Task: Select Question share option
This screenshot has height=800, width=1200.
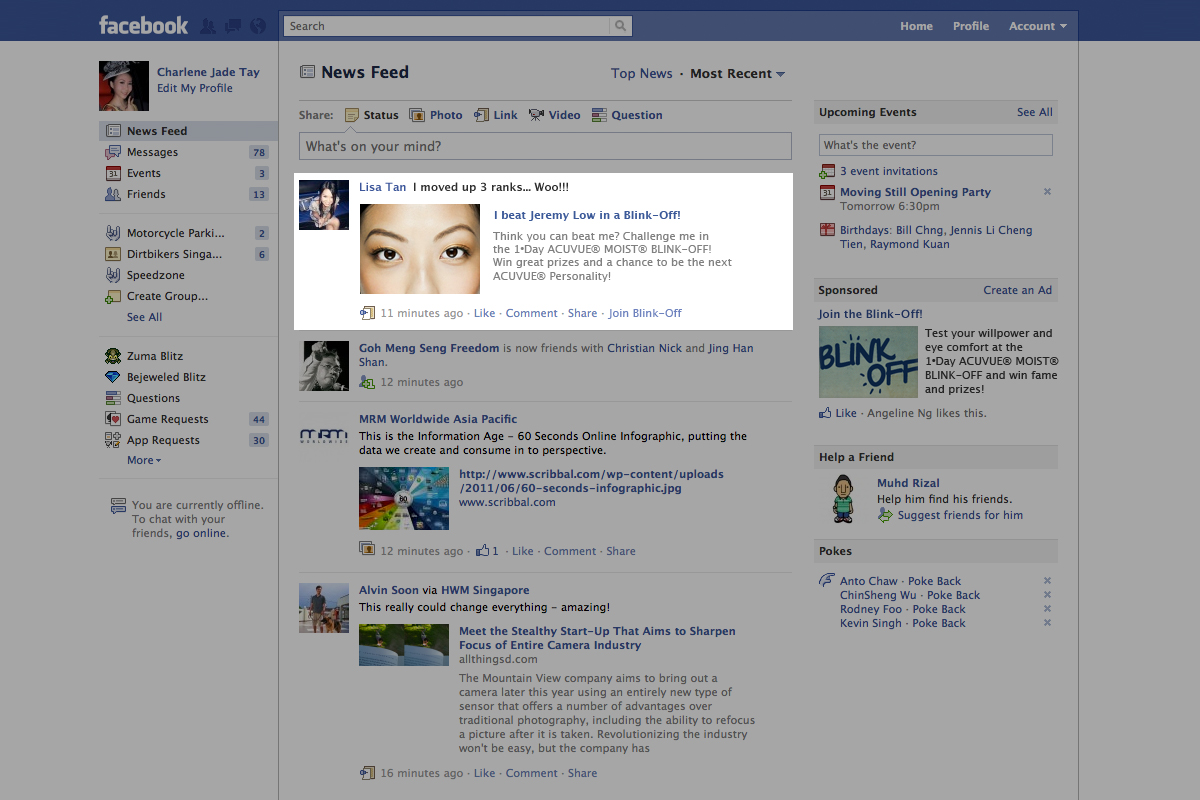Action: (627, 115)
